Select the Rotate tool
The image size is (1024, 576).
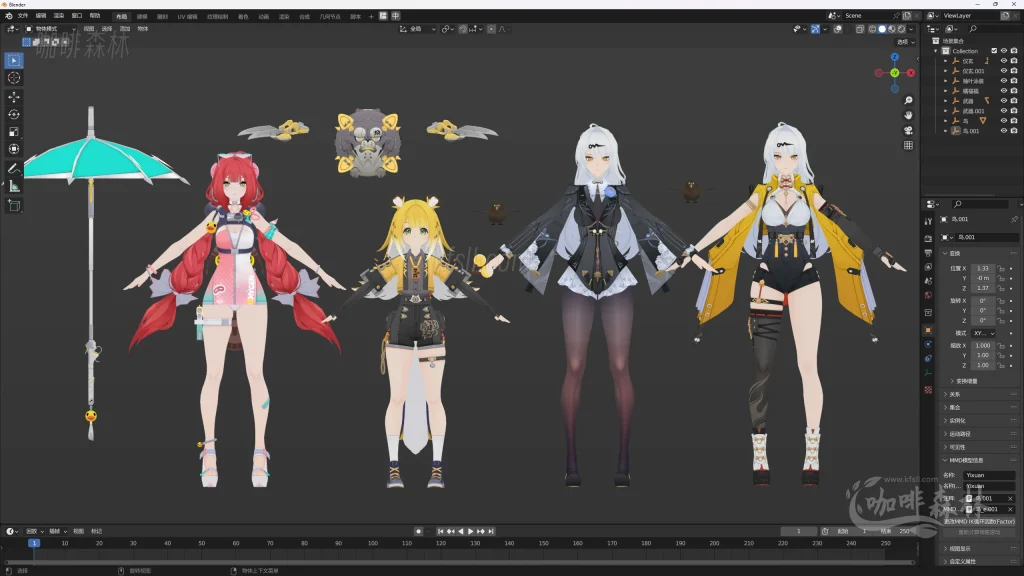14,114
